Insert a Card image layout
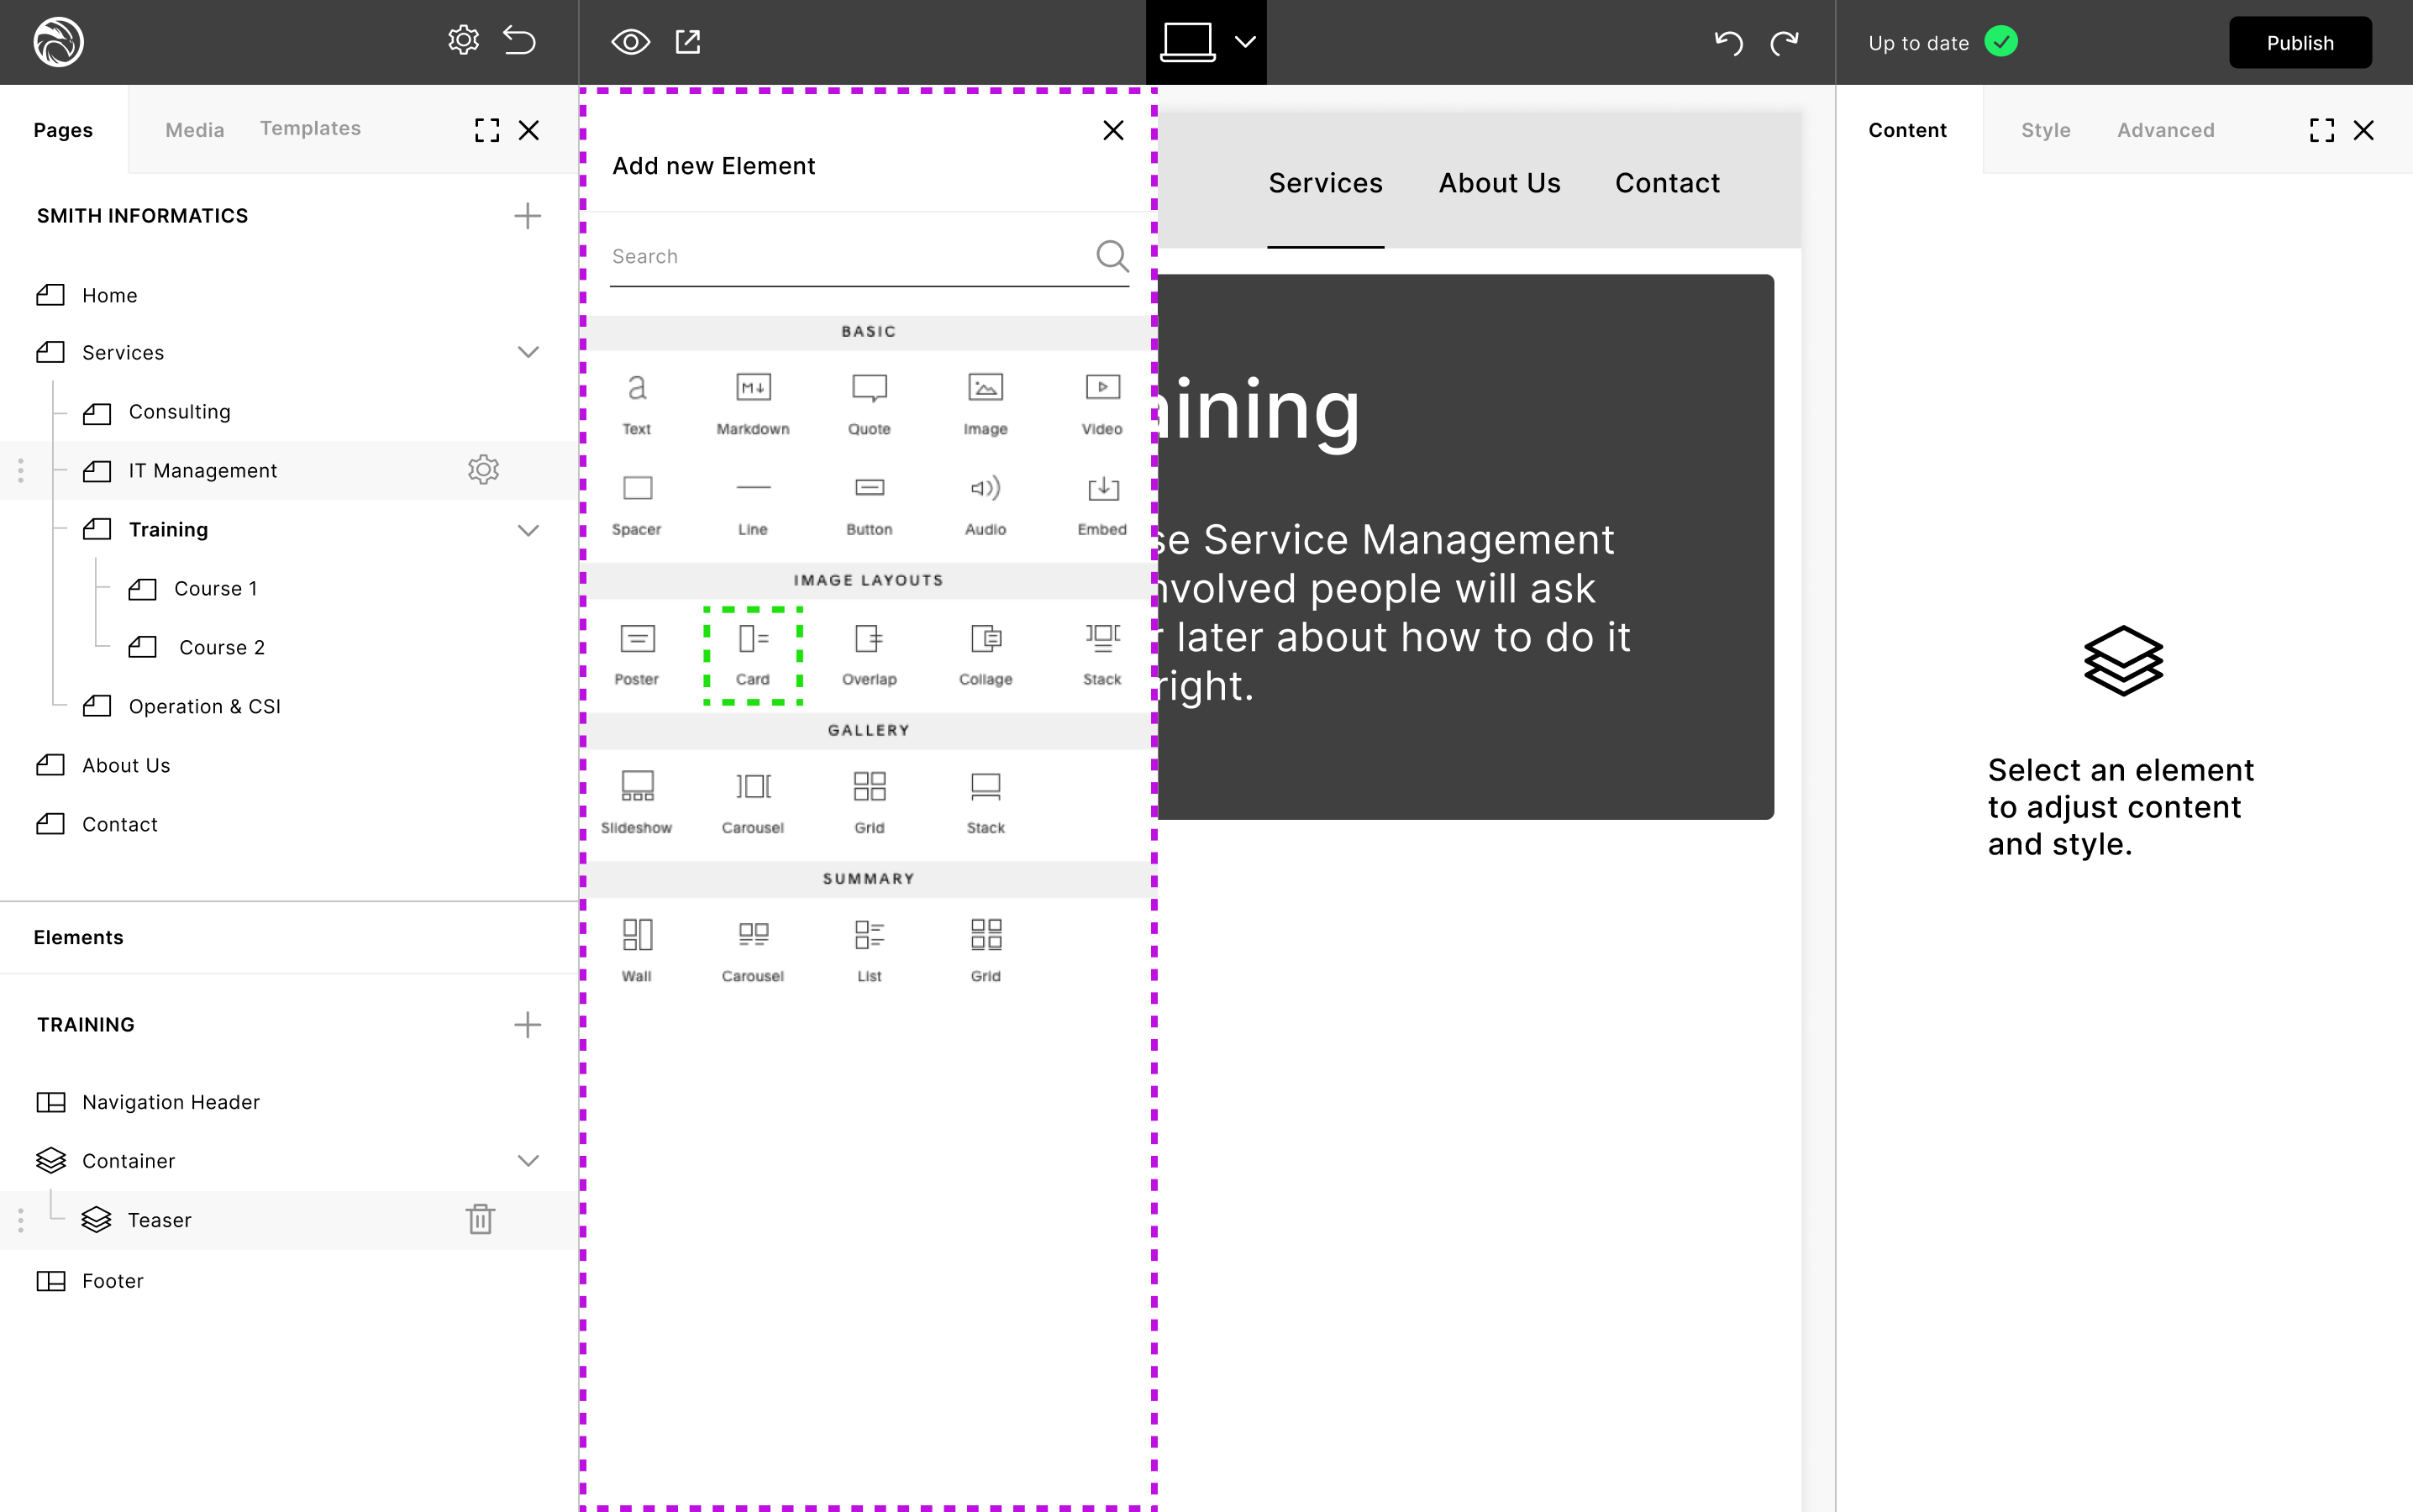 [752, 654]
